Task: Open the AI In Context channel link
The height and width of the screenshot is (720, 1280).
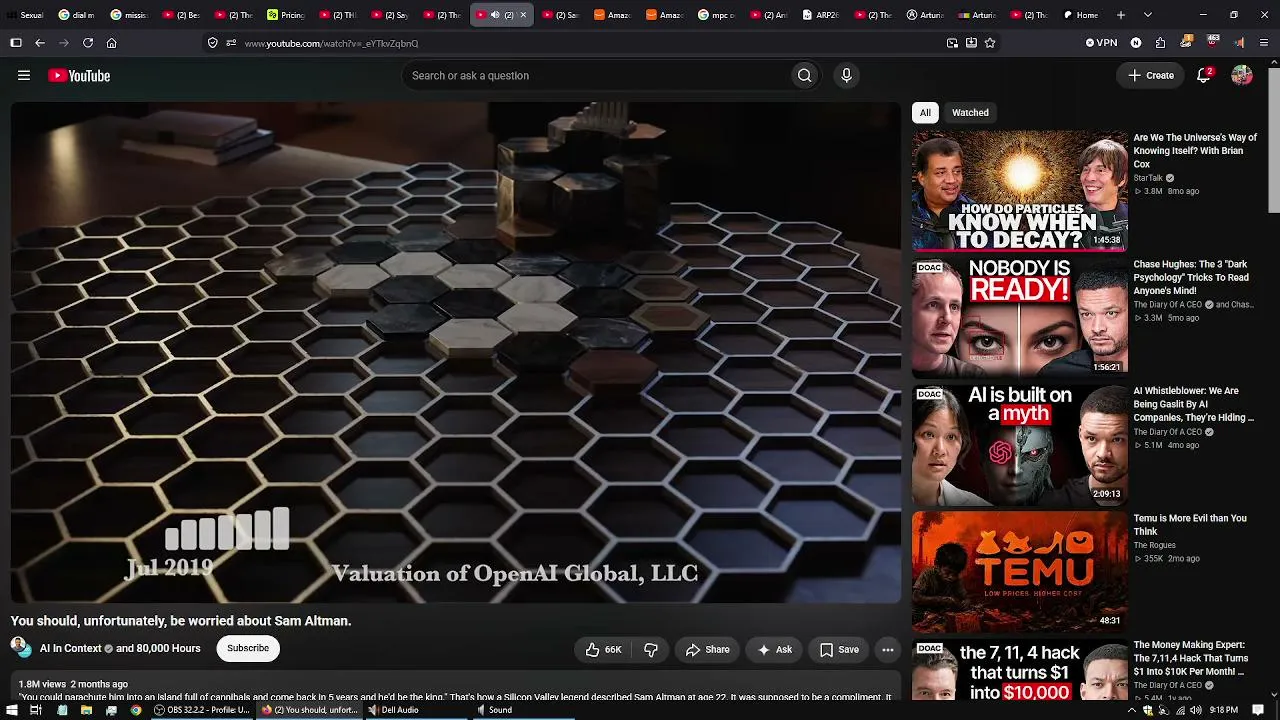Action: point(71,648)
